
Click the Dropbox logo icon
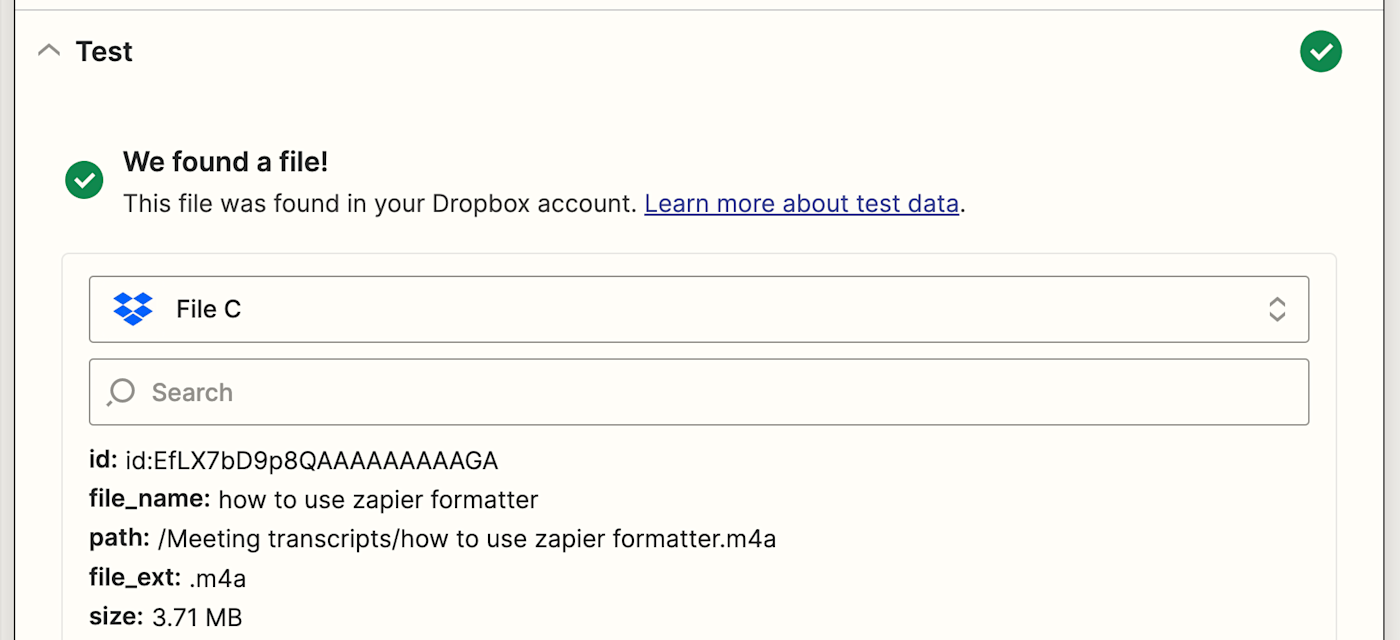[133, 309]
